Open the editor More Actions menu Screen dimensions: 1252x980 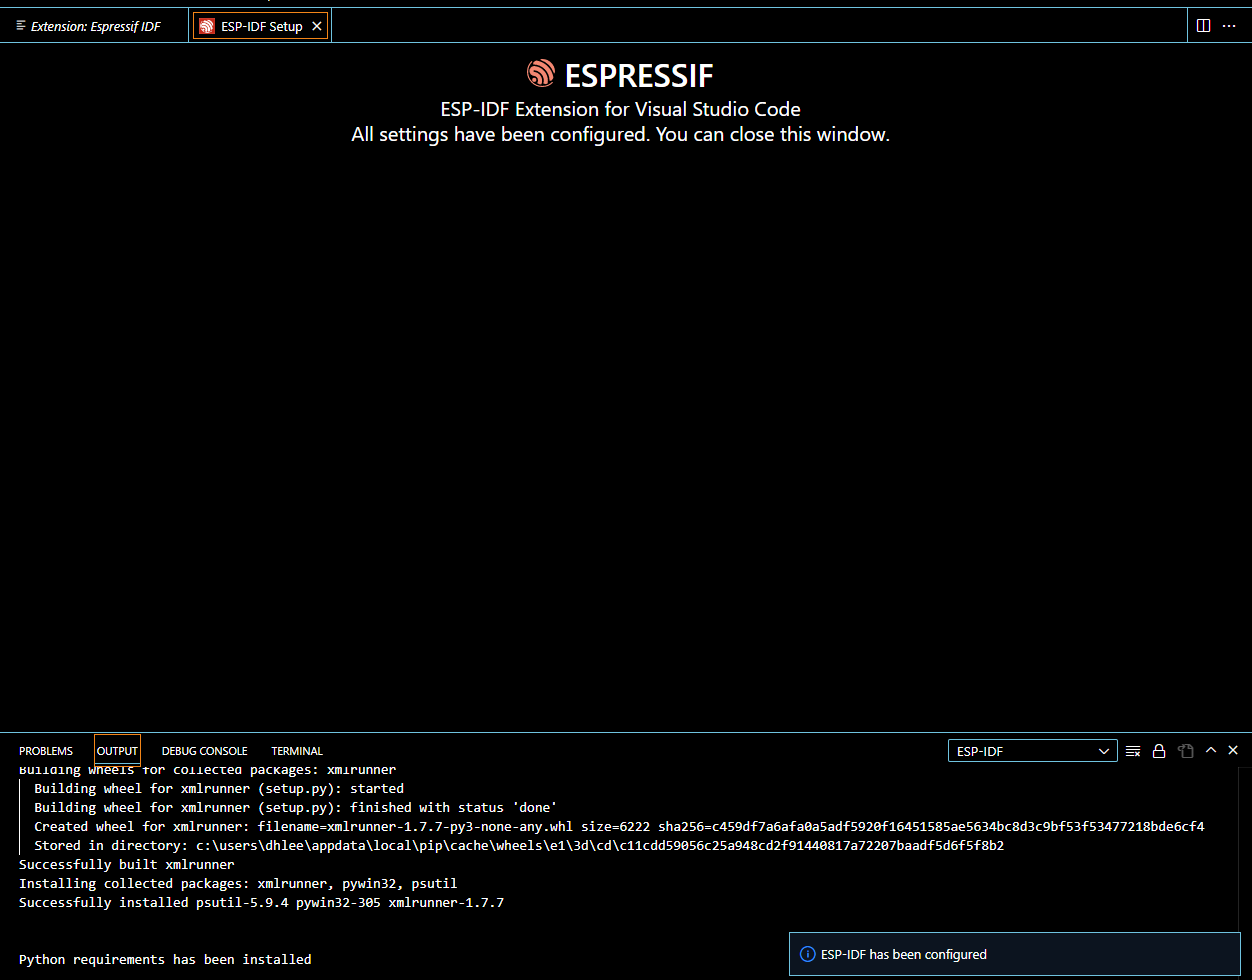tap(1230, 26)
